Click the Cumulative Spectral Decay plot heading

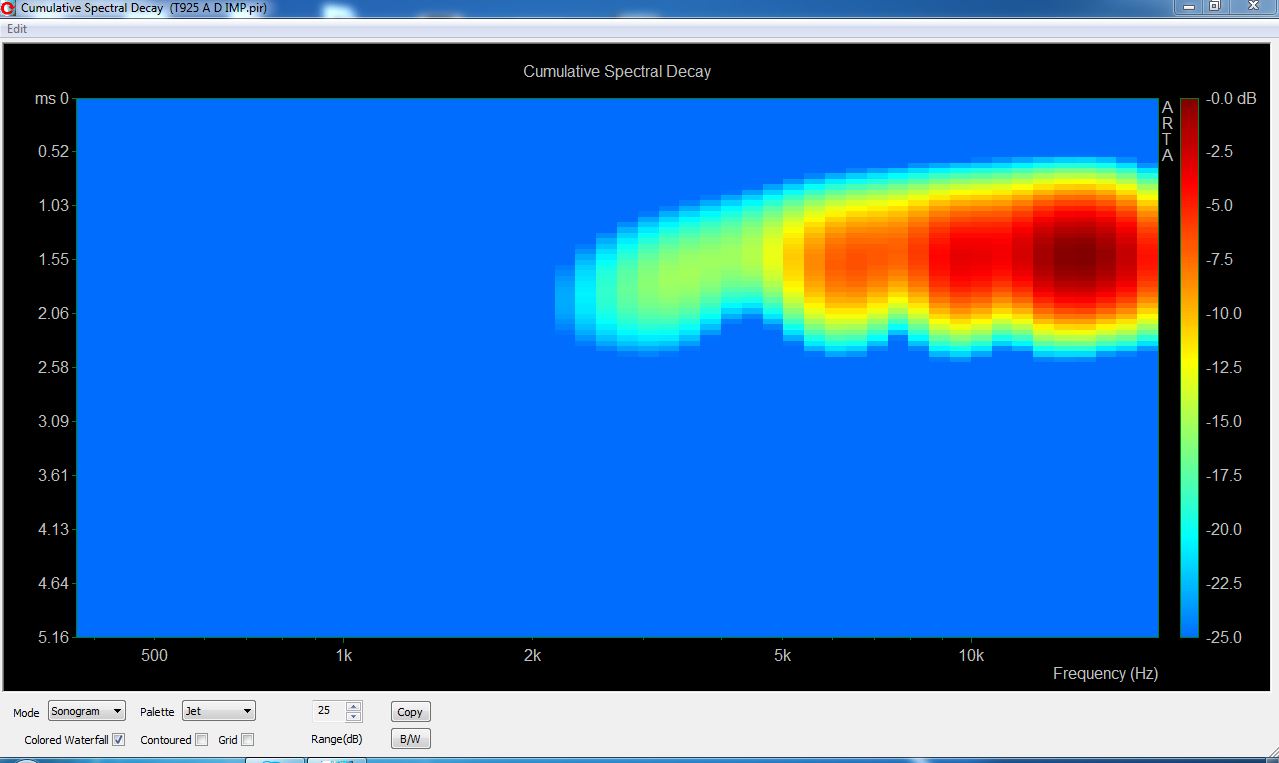617,72
